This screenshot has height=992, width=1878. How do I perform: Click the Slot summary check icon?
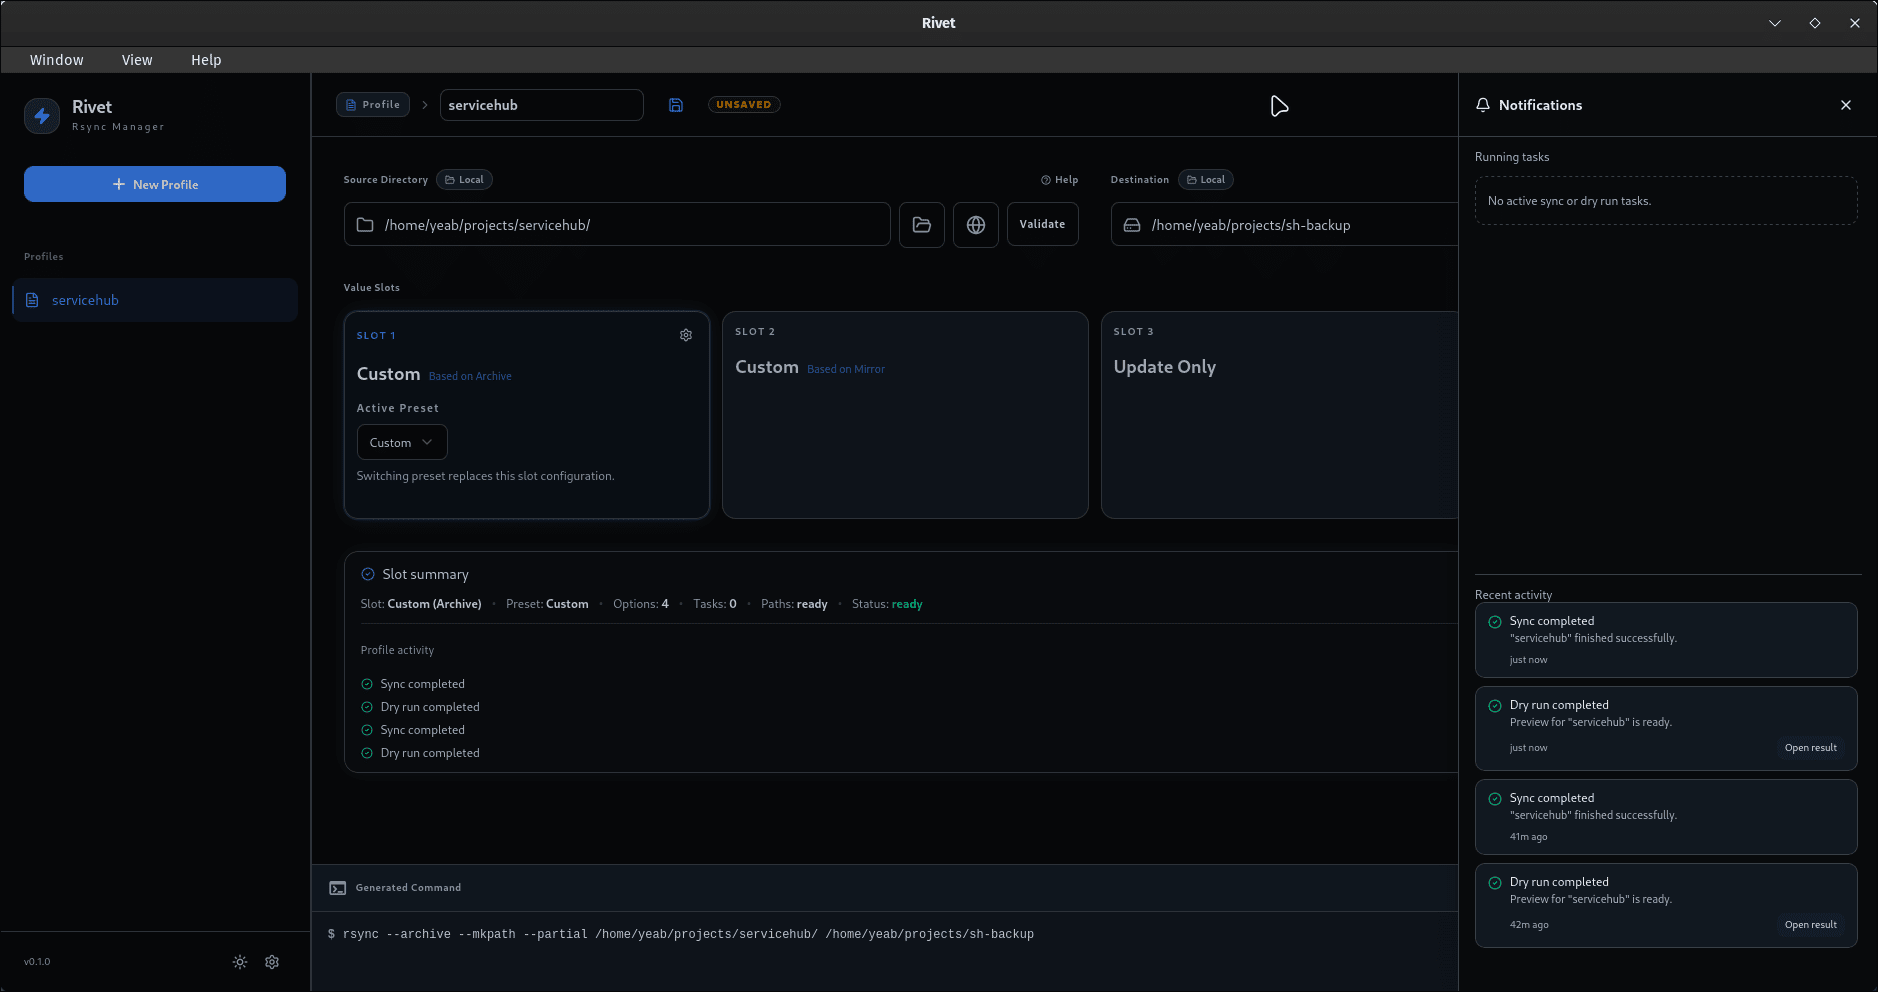tap(368, 574)
